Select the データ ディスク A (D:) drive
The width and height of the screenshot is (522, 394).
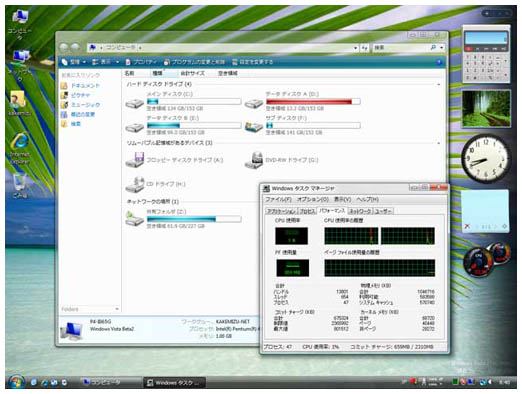pos(303,101)
